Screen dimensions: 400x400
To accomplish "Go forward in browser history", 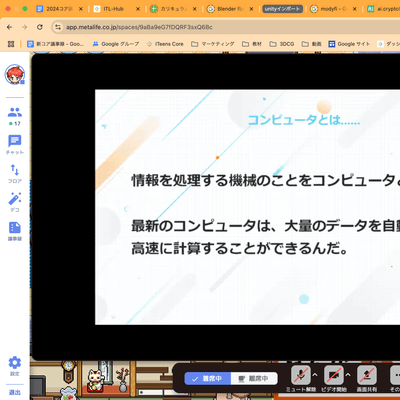I will pyautogui.click(x=24, y=27).
